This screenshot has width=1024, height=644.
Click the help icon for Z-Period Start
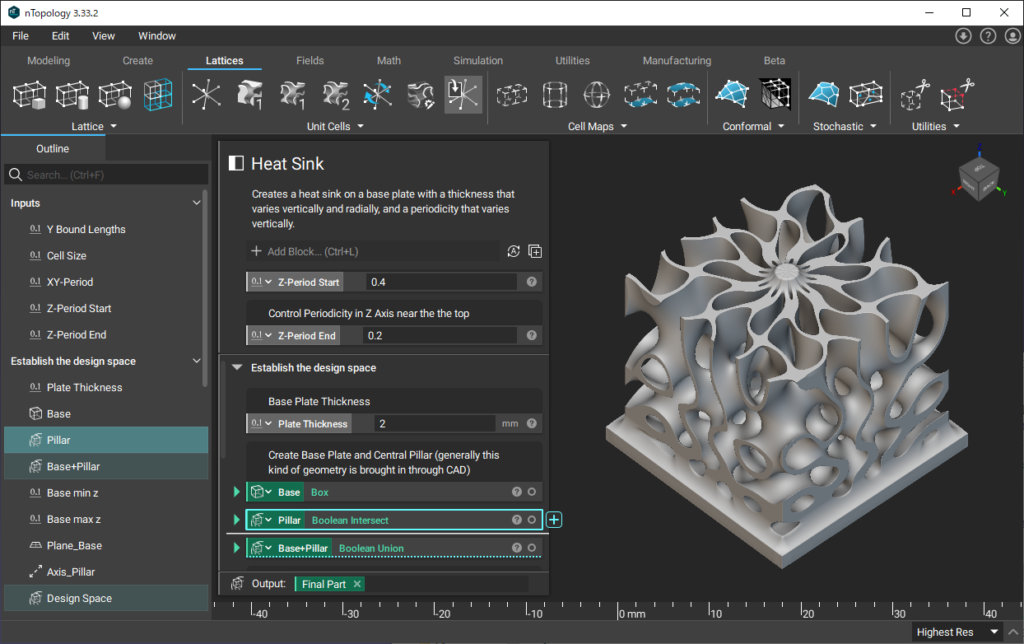[x=532, y=282]
